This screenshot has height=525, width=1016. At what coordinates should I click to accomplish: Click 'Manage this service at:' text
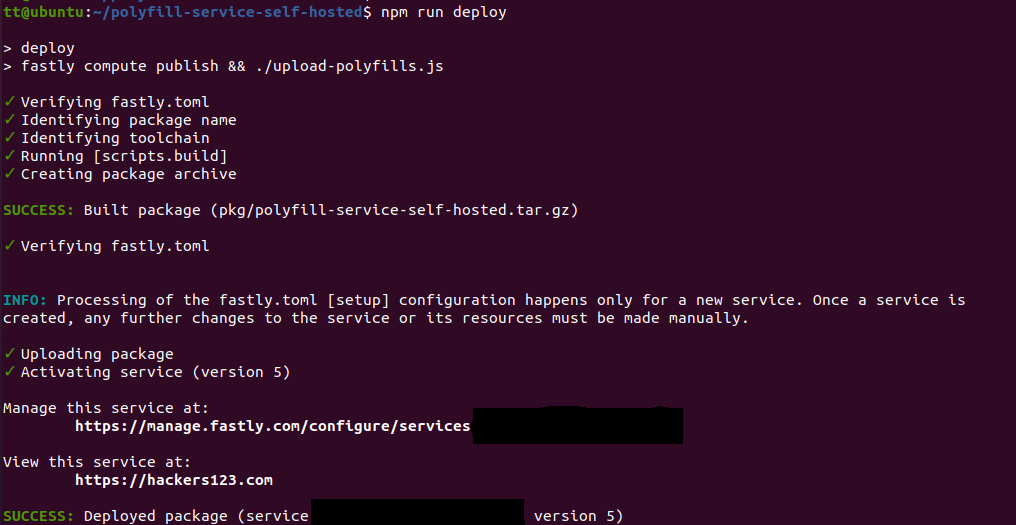(x=106, y=408)
